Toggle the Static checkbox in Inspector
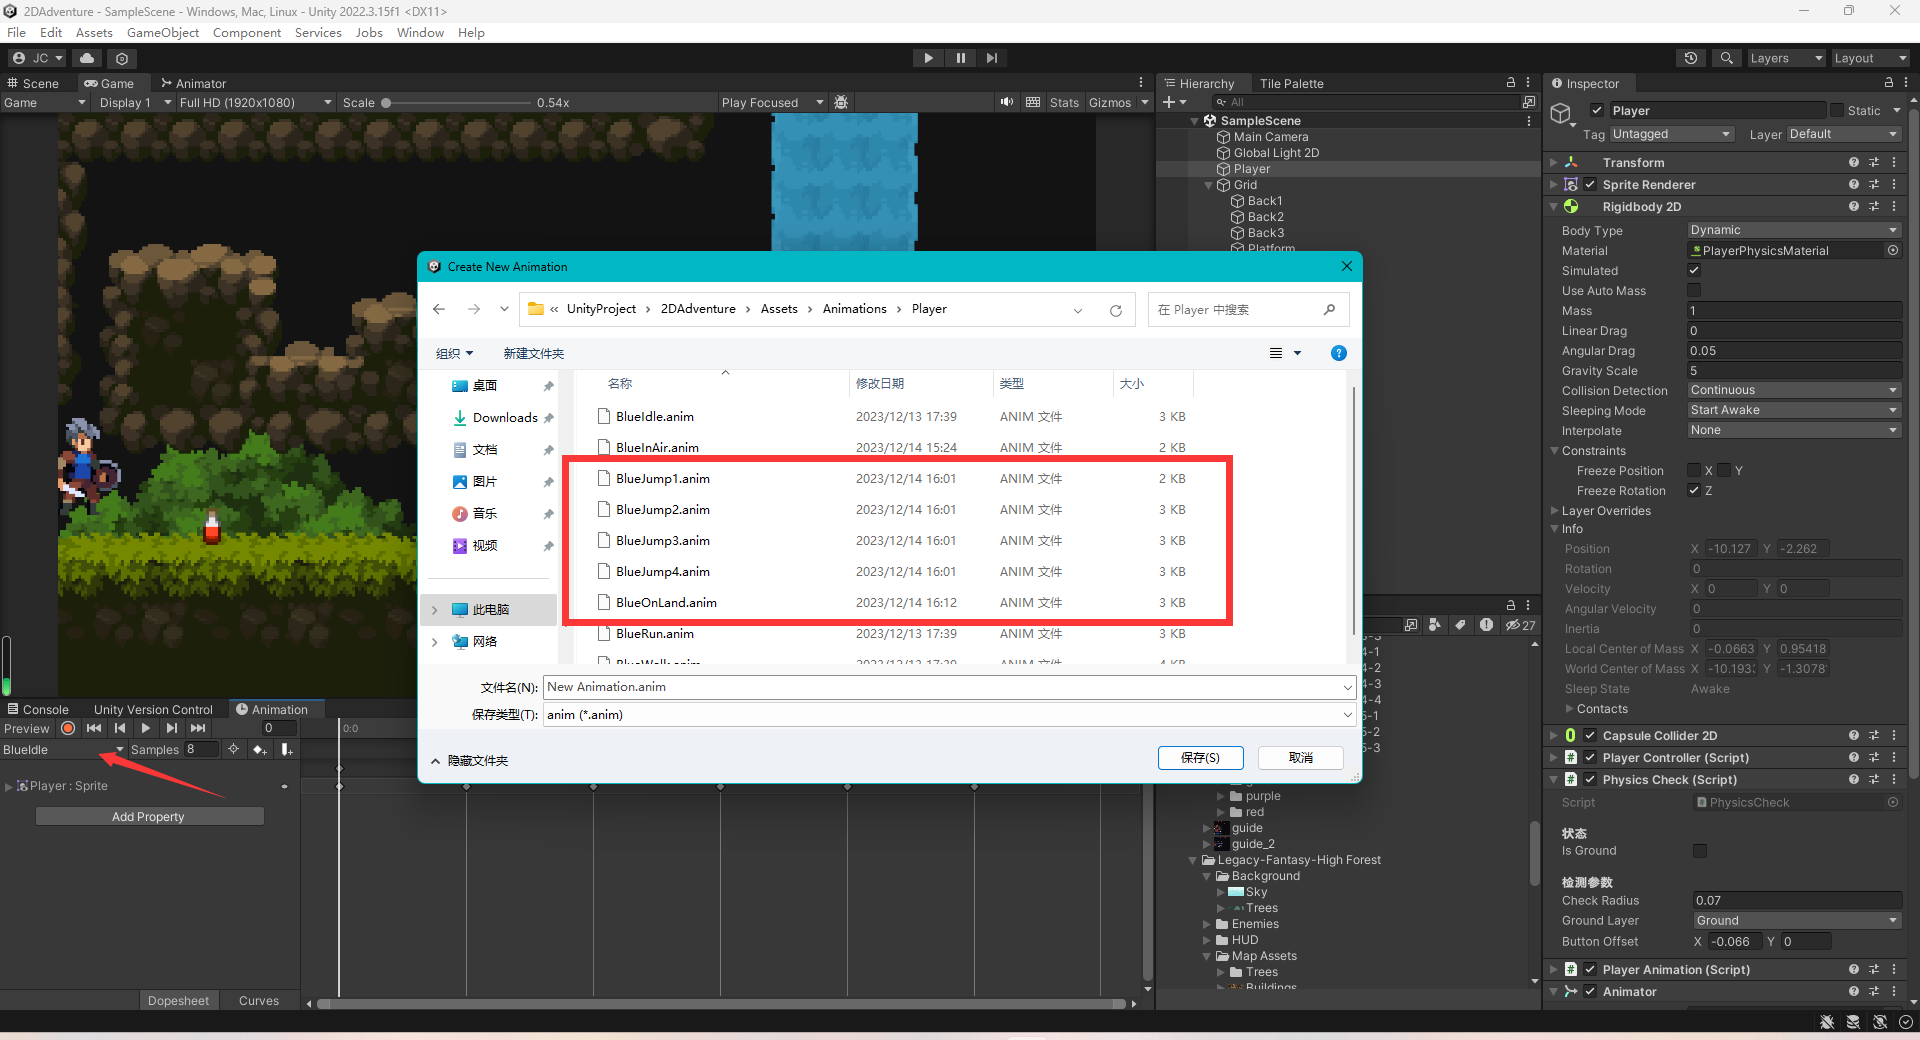Screen dimensions: 1920x1040 1836,110
